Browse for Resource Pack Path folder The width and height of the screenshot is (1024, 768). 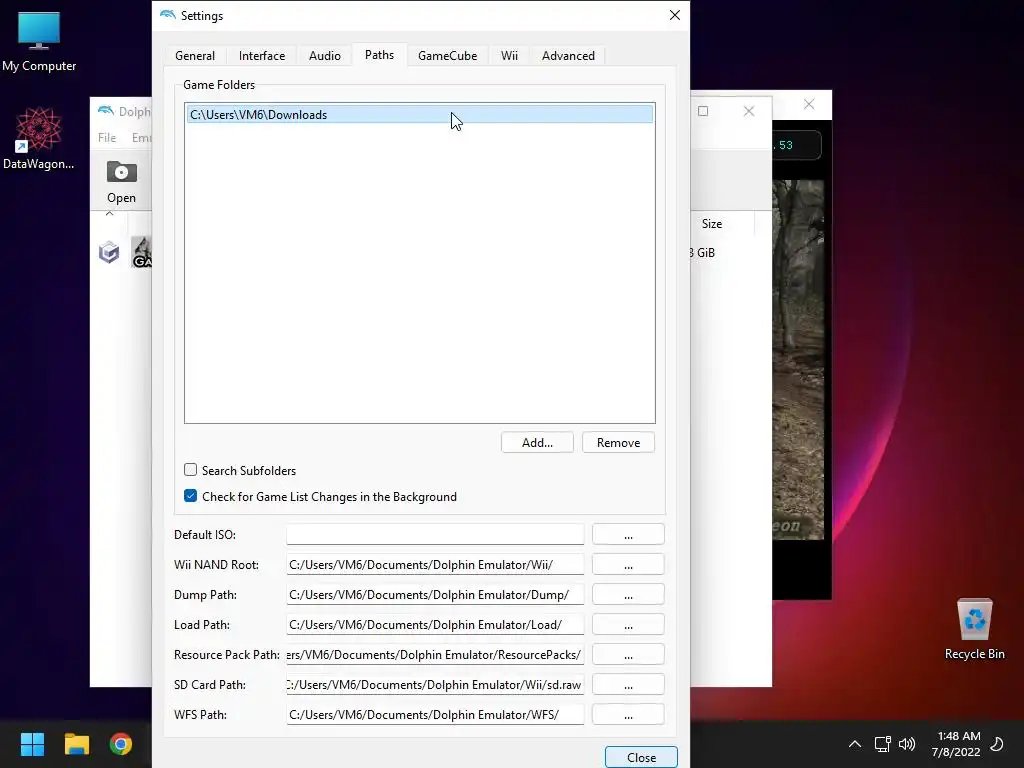[x=628, y=654]
